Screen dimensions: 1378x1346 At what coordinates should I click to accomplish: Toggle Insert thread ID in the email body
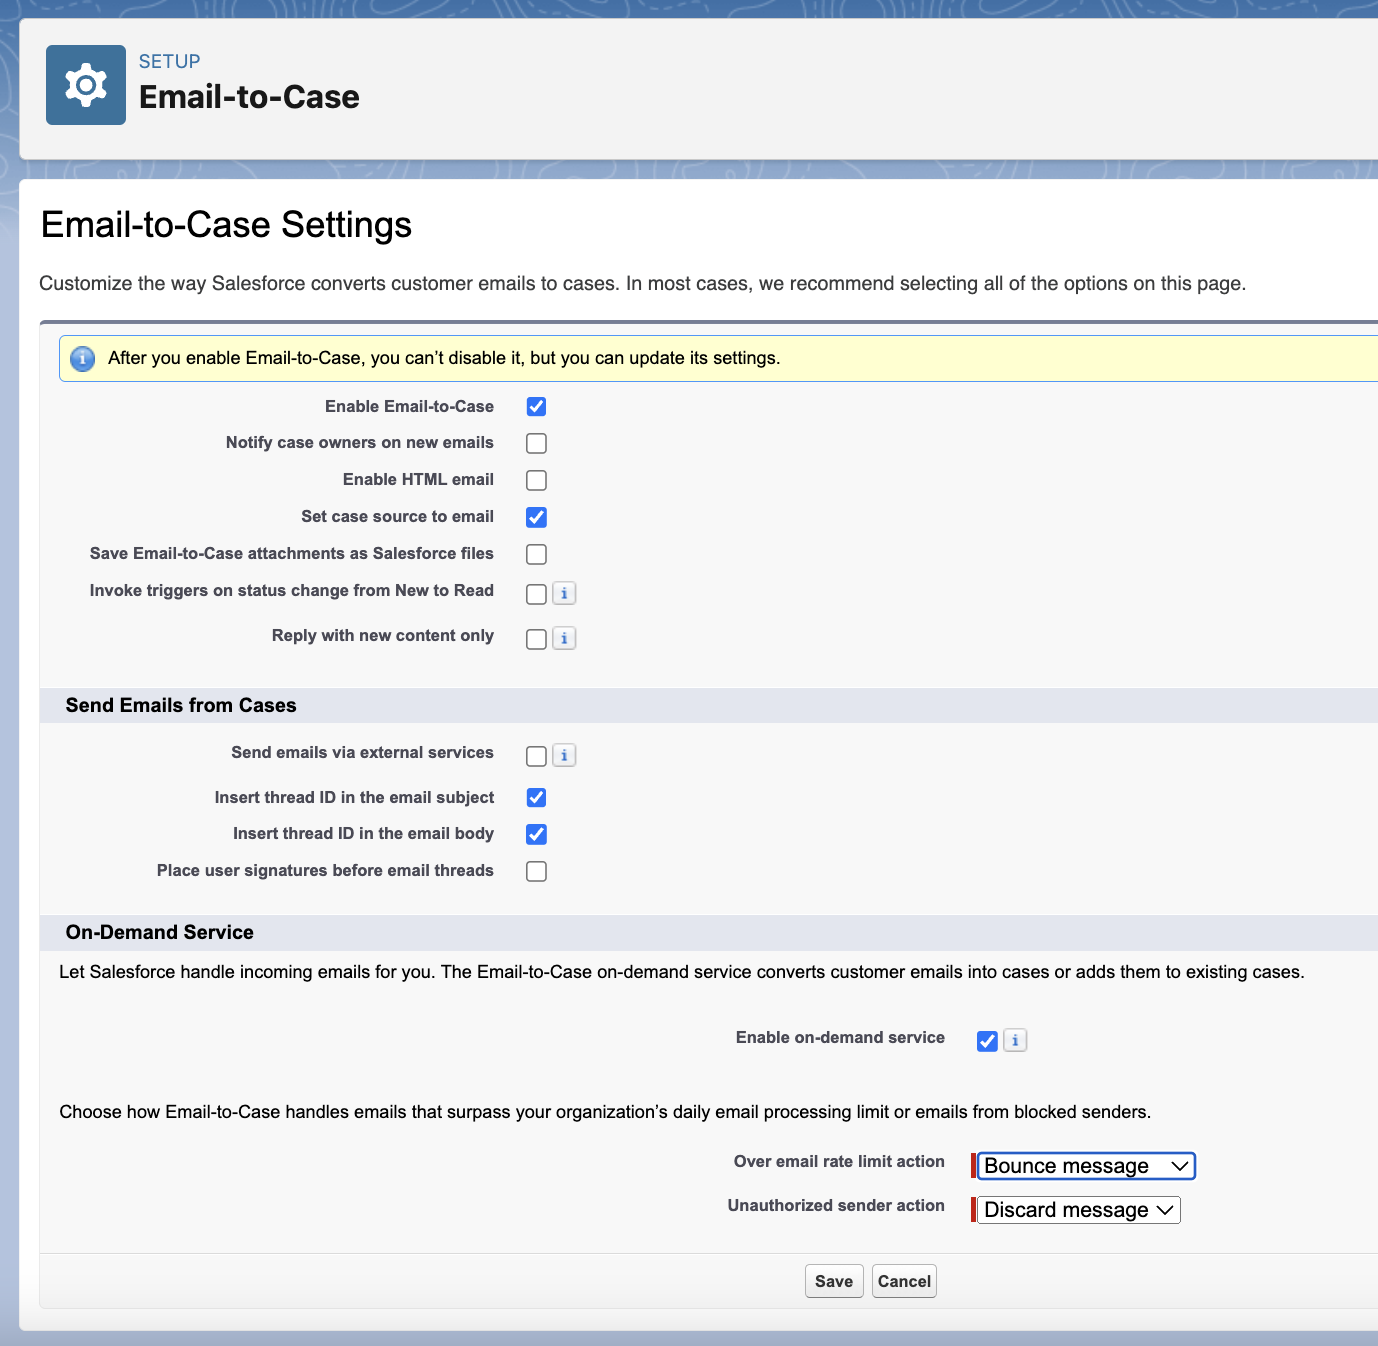[x=536, y=834]
